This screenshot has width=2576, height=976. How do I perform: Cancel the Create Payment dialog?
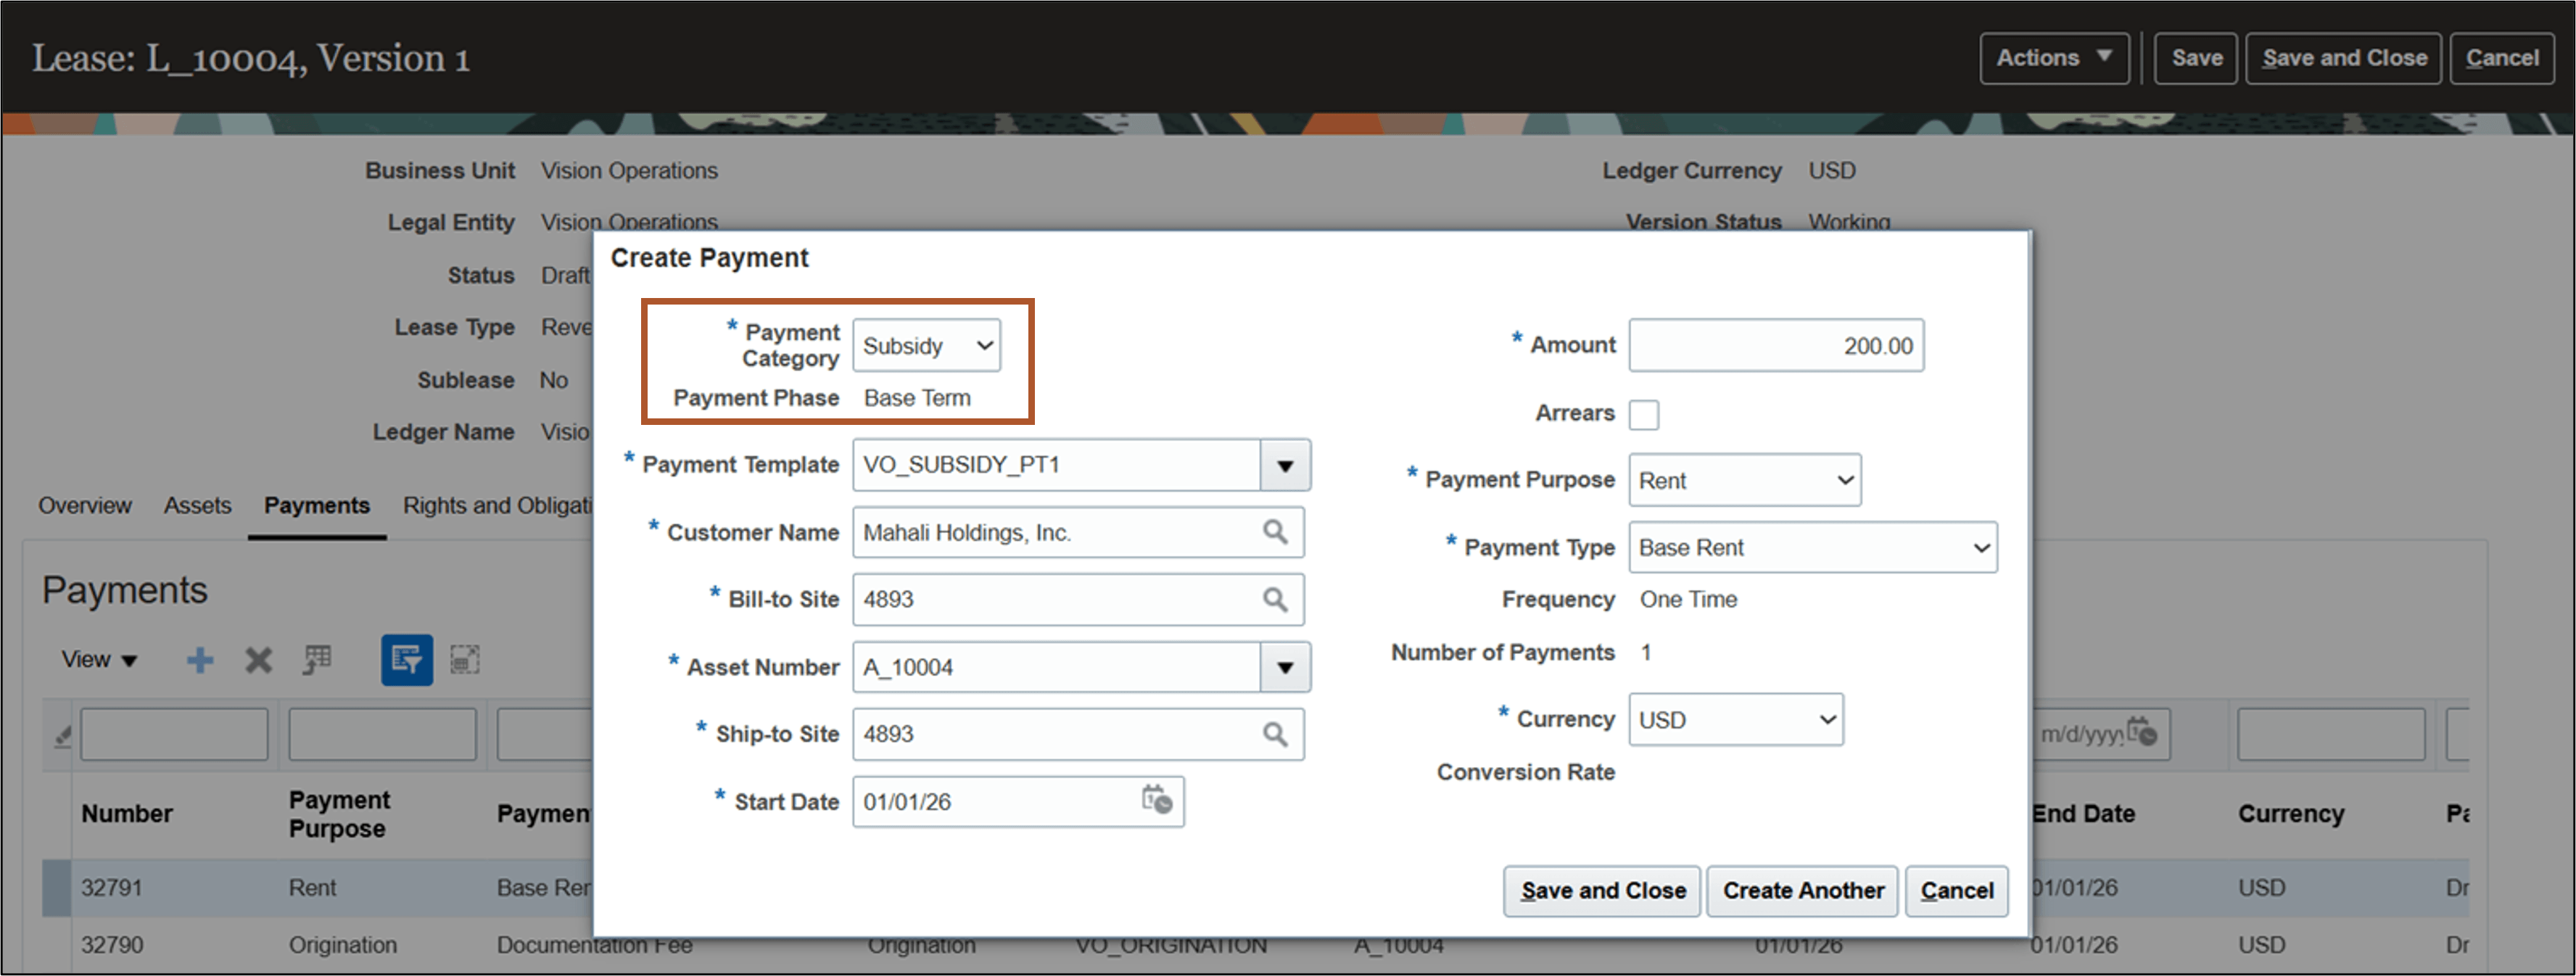point(1957,890)
